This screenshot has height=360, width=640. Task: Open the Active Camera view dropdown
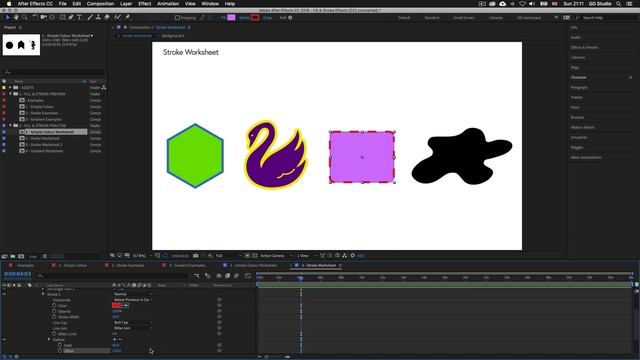pos(275,256)
